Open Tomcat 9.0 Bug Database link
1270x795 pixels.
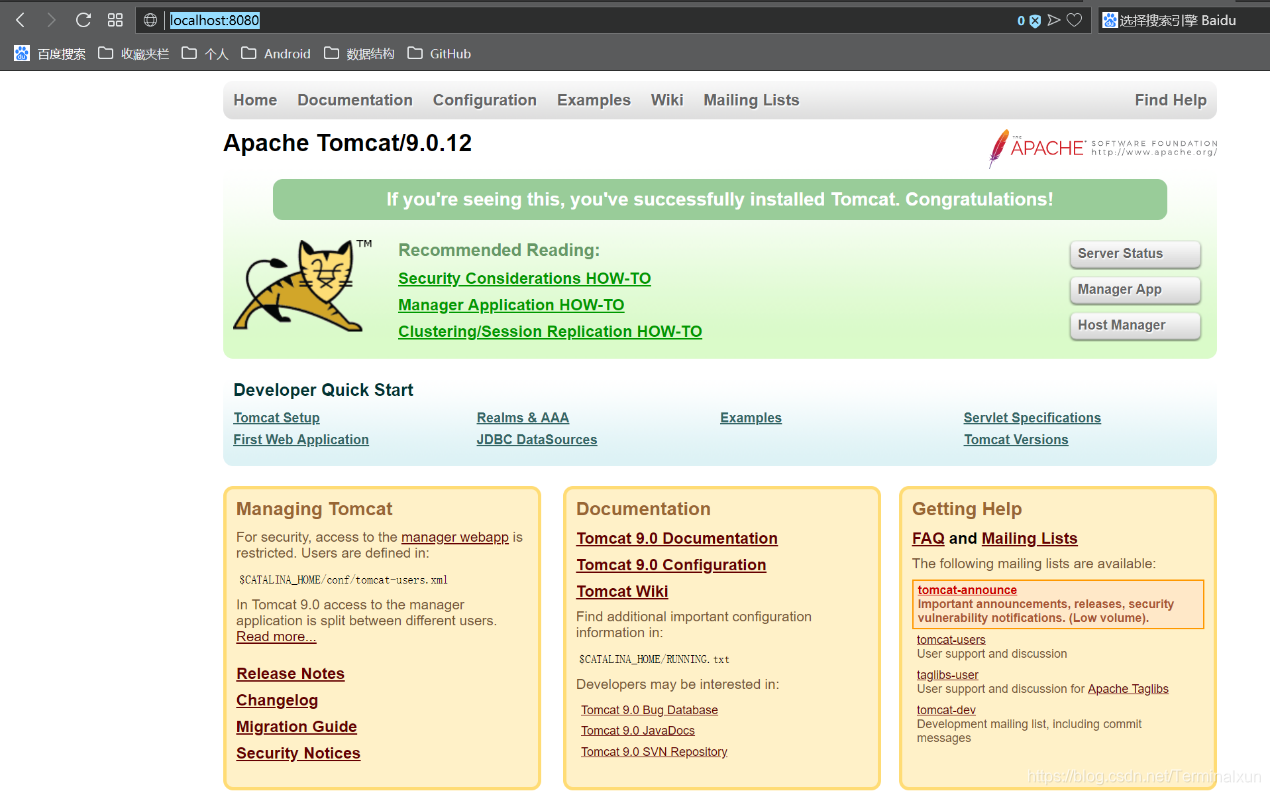649,710
